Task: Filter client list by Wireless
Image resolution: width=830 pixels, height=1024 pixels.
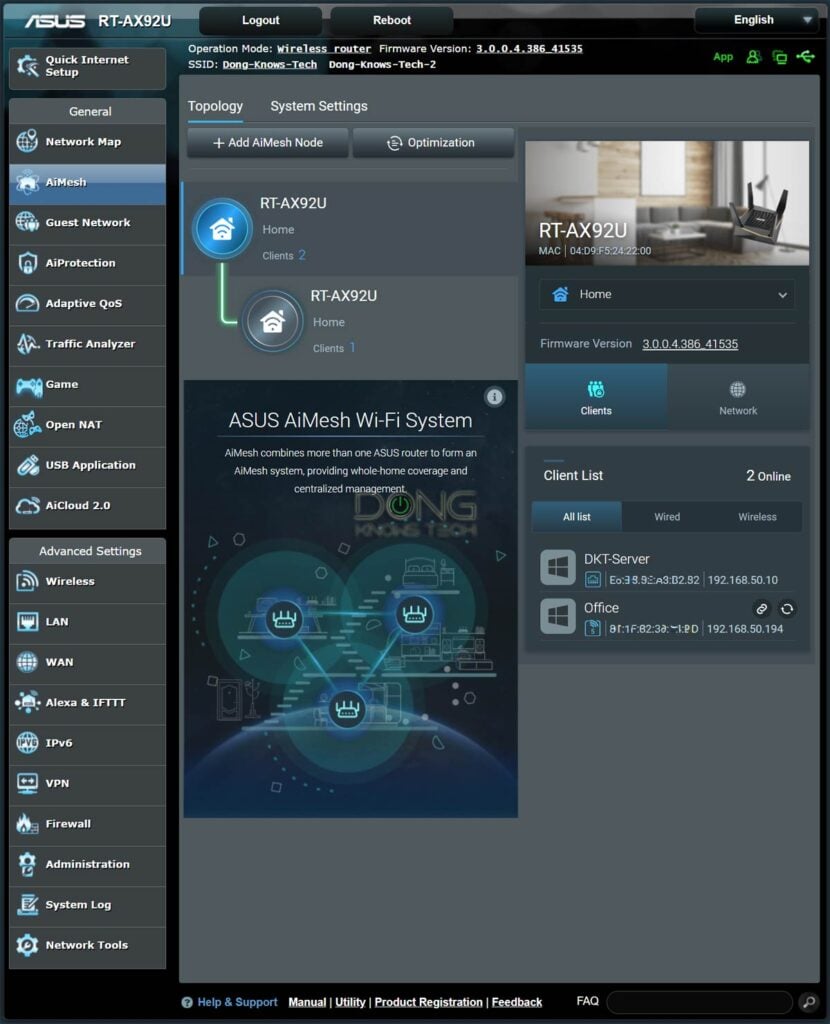Action: click(757, 517)
